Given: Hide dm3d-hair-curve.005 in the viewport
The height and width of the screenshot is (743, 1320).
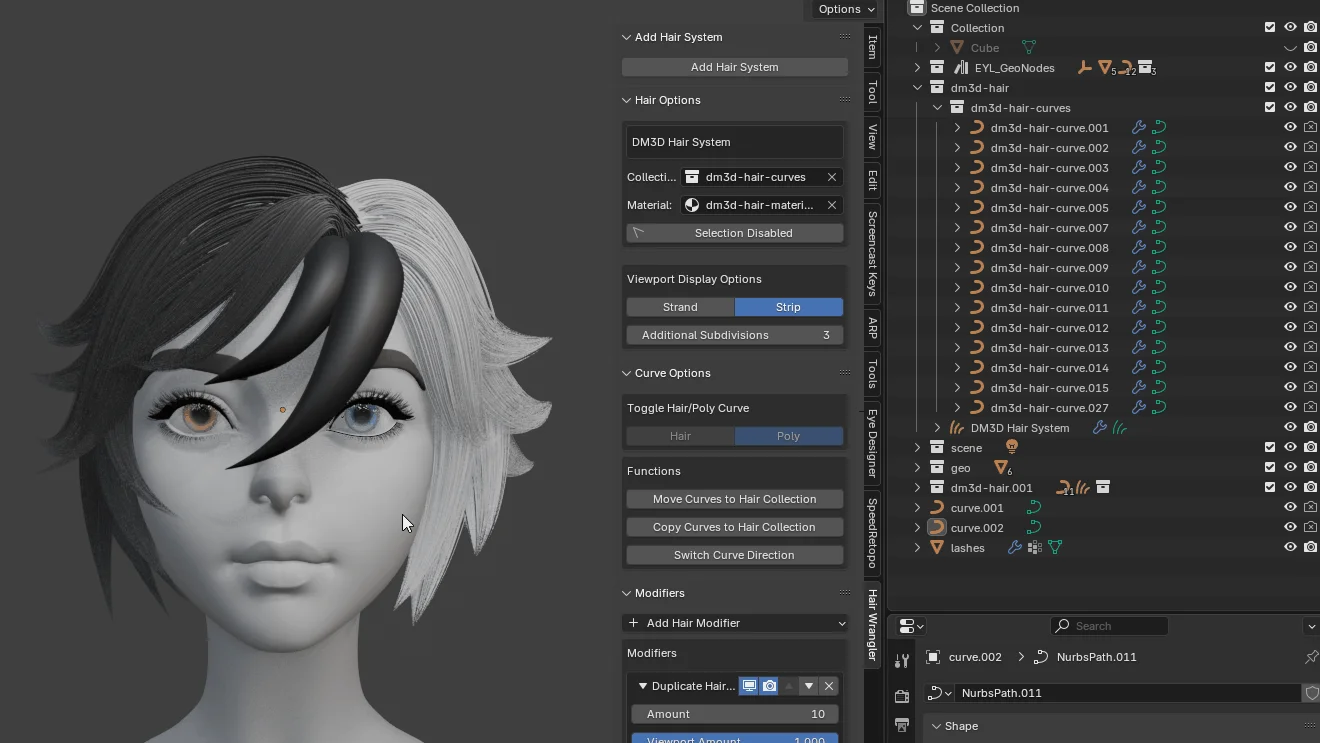Looking at the screenshot, I should coord(1290,207).
